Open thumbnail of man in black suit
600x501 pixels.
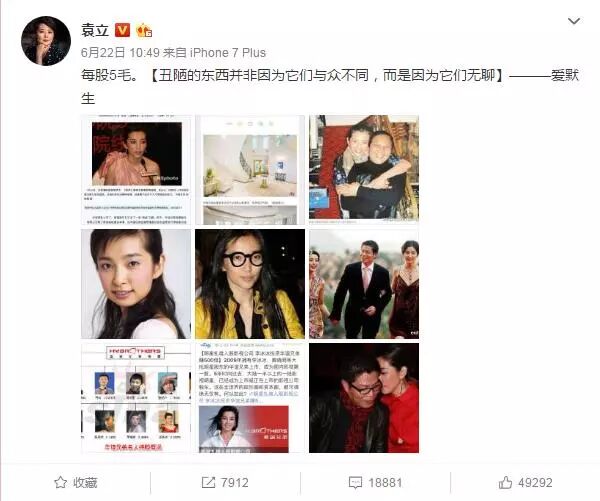pyautogui.click(x=364, y=284)
